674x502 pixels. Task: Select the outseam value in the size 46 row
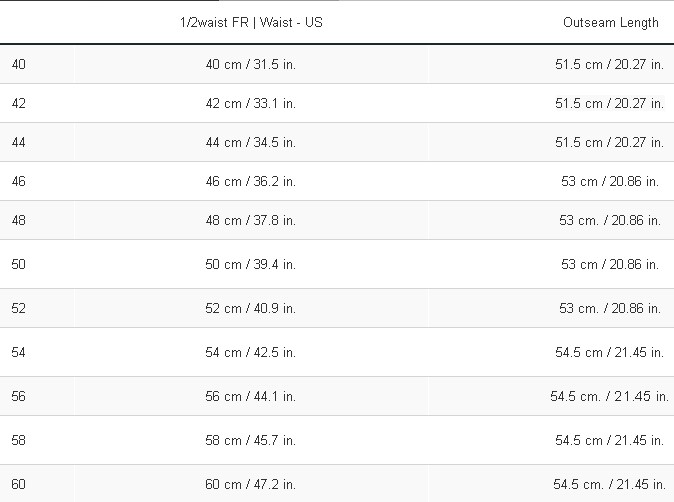point(610,181)
